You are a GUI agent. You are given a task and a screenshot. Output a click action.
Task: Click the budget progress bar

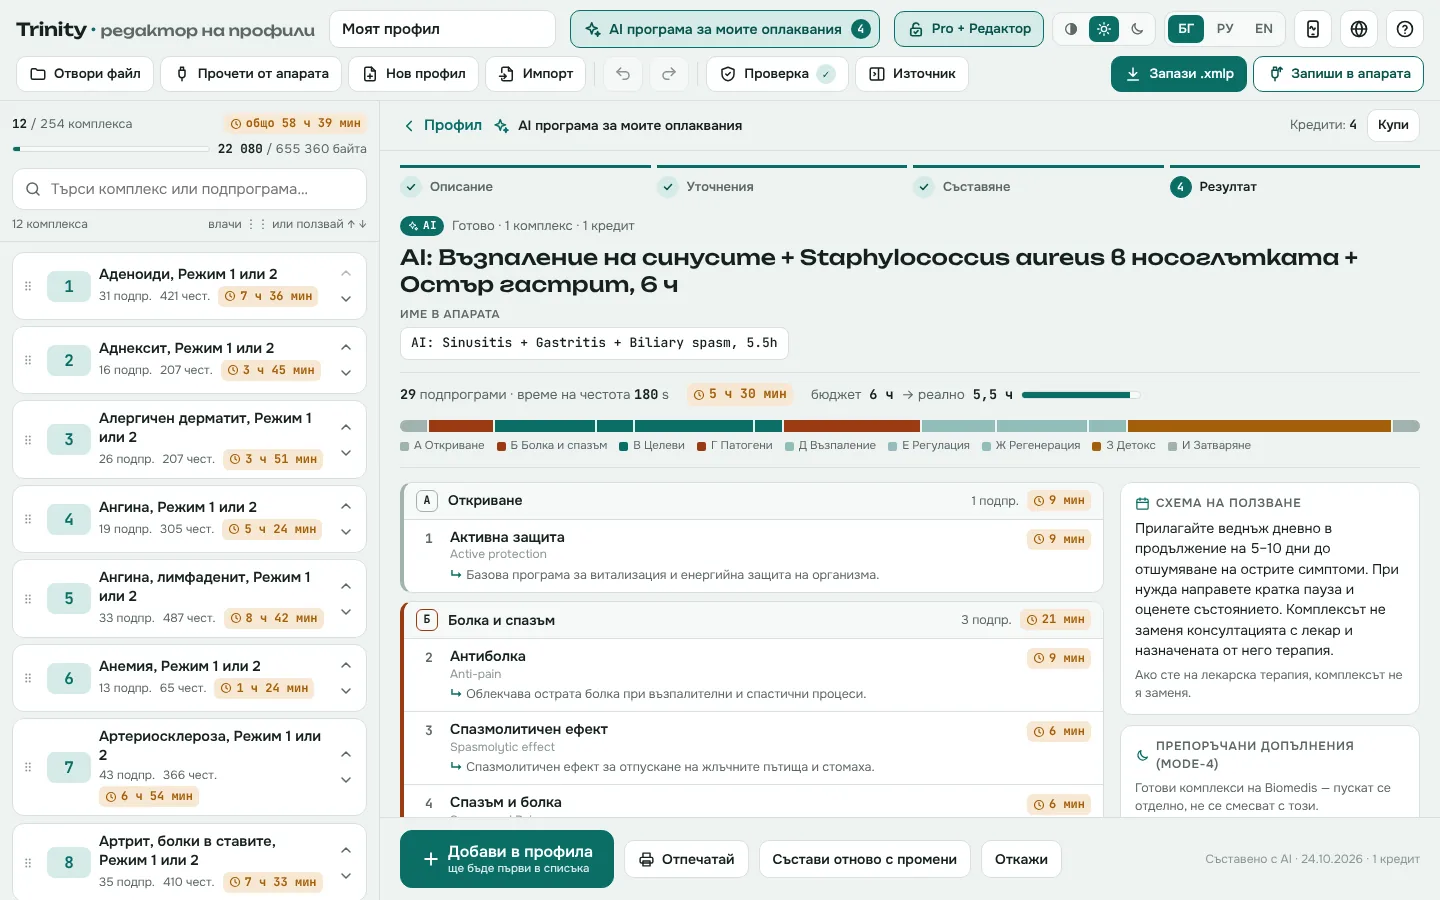tap(1081, 395)
